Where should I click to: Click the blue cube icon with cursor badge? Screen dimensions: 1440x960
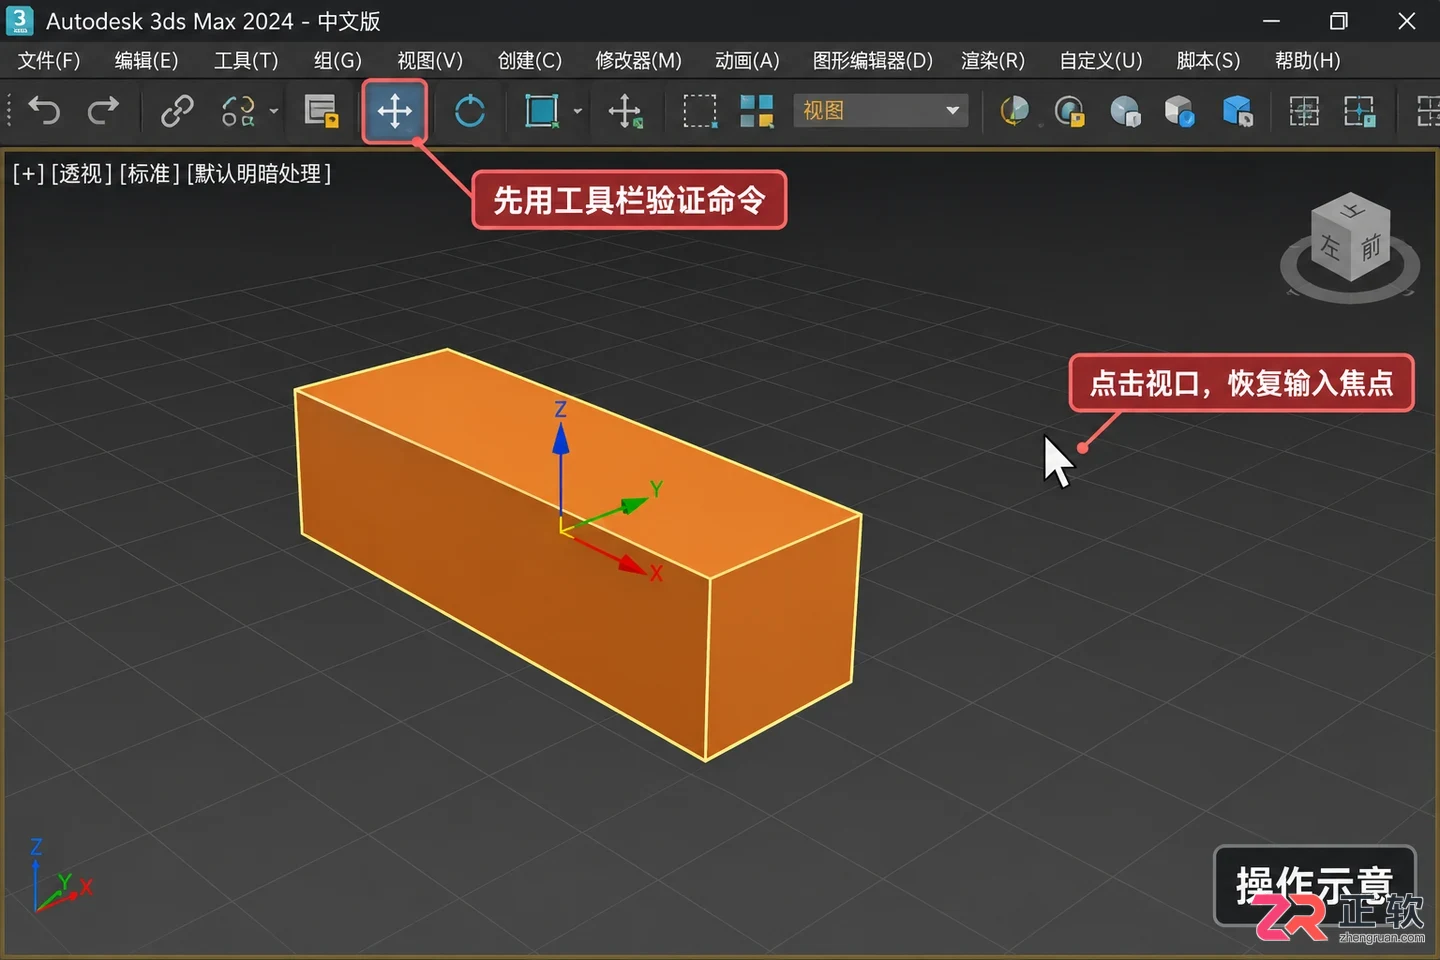click(x=1237, y=111)
